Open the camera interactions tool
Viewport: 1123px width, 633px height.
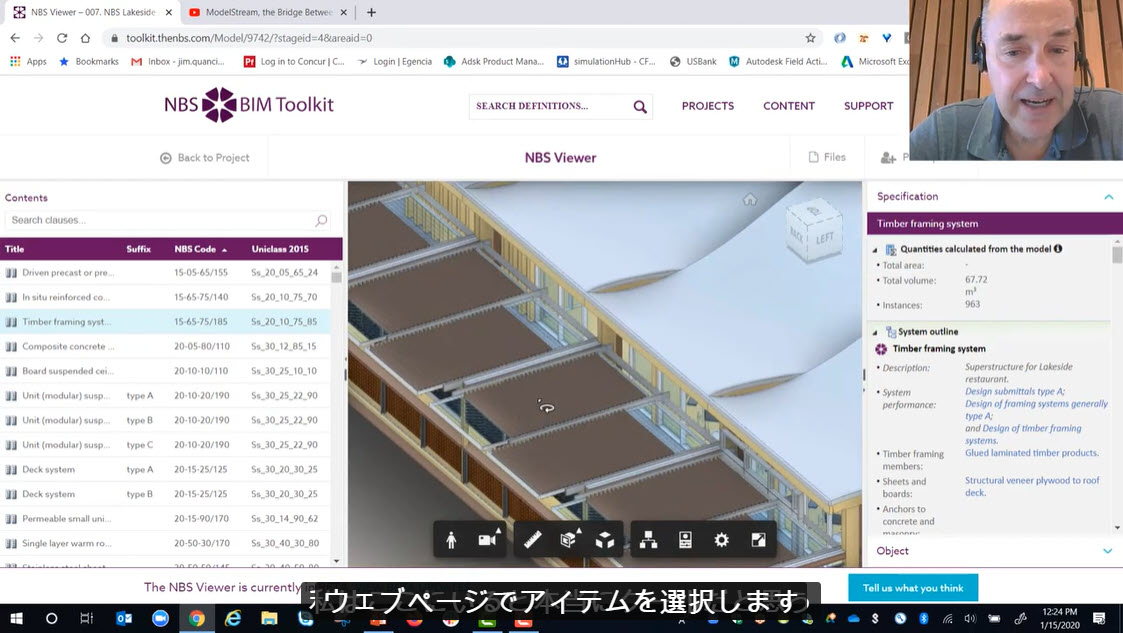click(x=489, y=539)
